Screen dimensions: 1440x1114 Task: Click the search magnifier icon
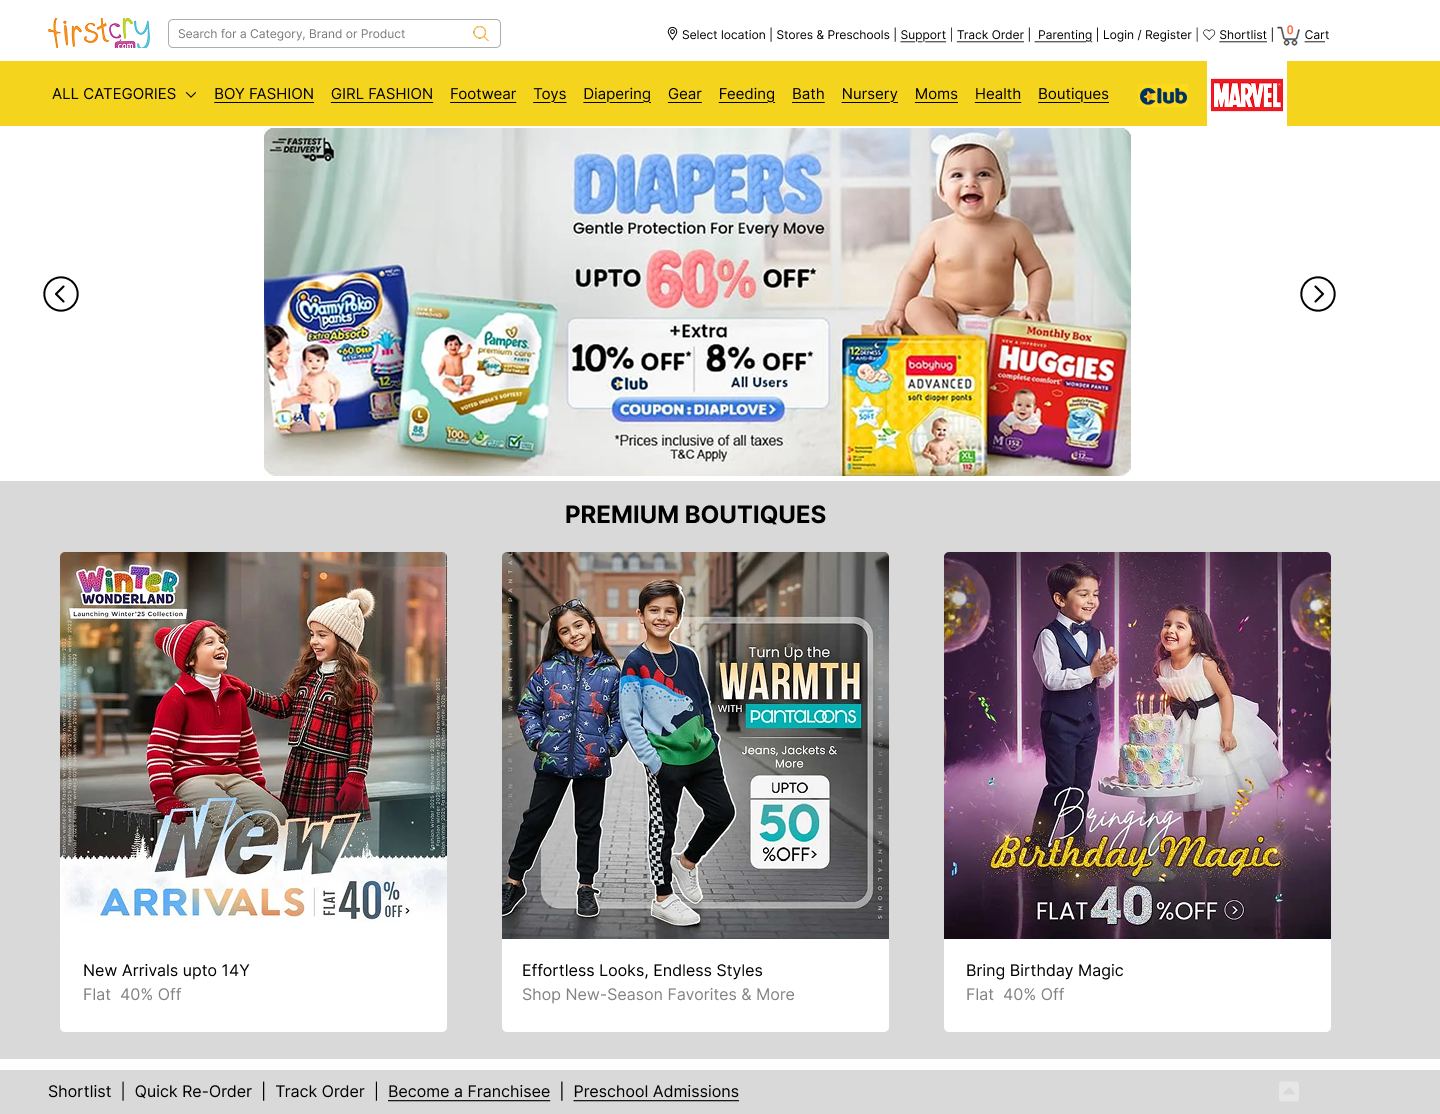481,34
